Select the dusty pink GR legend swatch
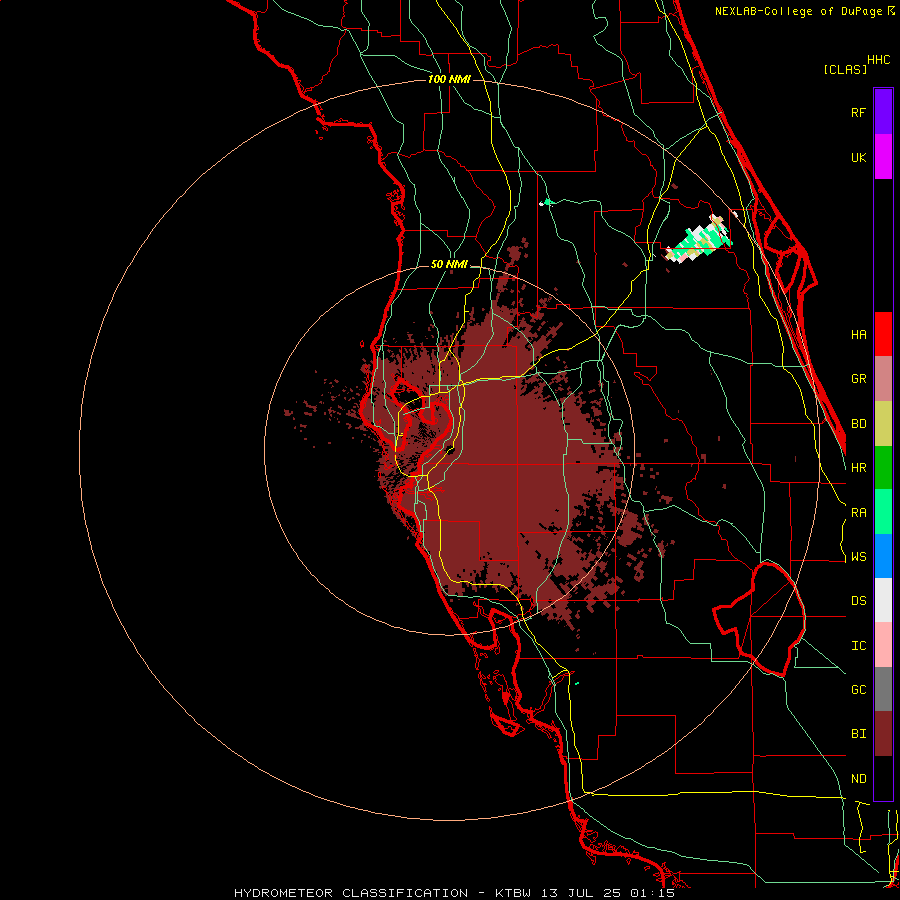The height and width of the screenshot is (900, 900). pos(883,379)
